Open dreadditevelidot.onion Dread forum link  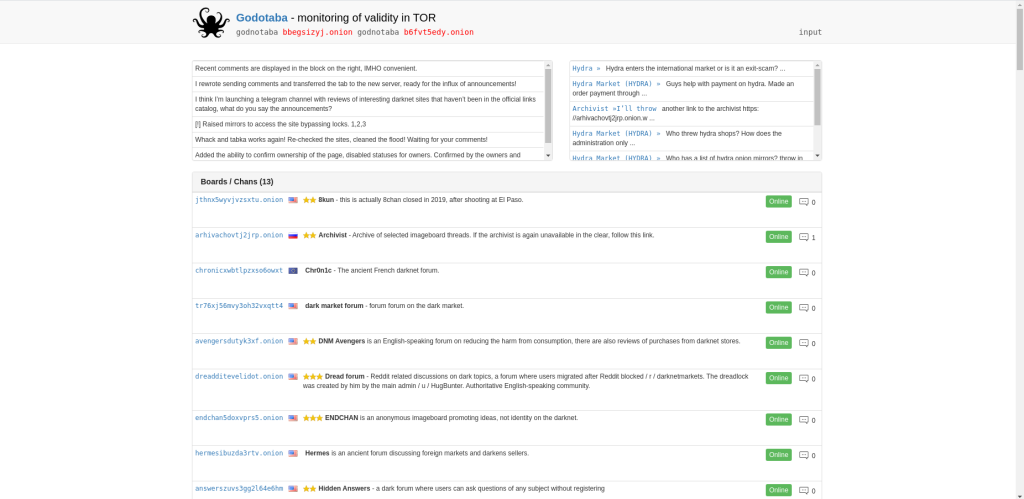click(239, 376)
